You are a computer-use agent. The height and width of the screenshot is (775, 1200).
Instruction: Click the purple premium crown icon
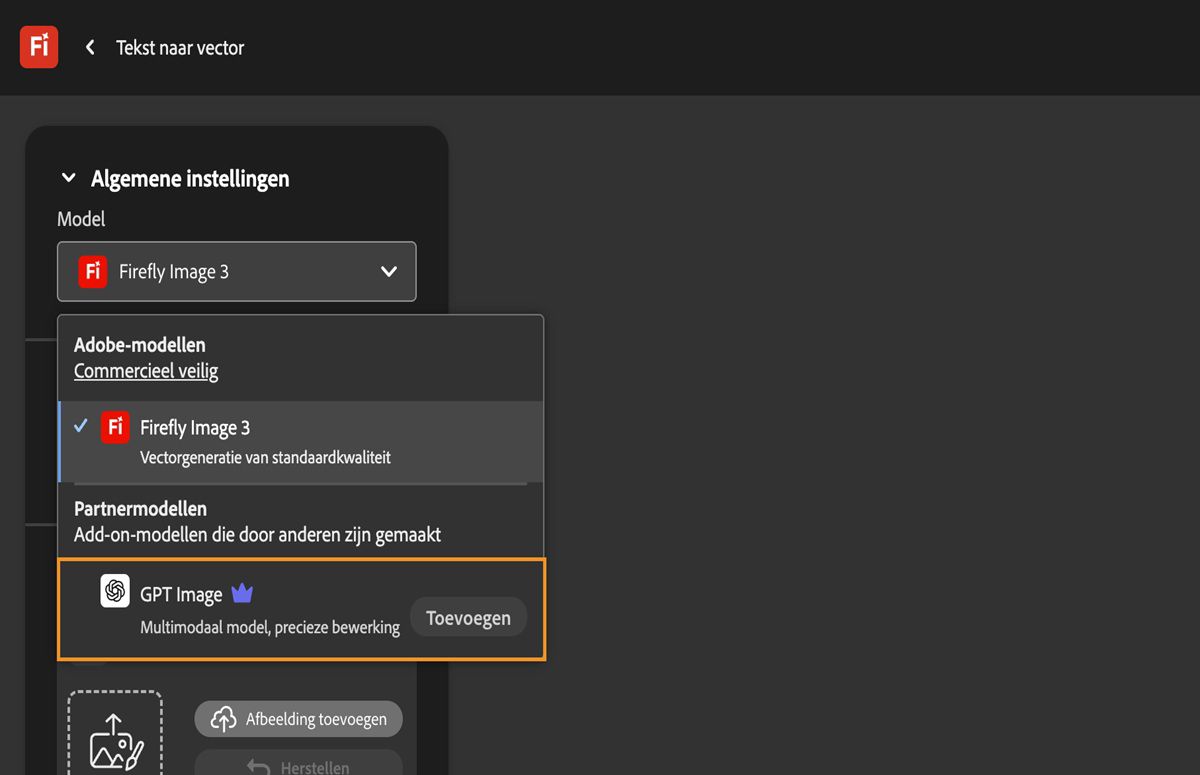242,594
